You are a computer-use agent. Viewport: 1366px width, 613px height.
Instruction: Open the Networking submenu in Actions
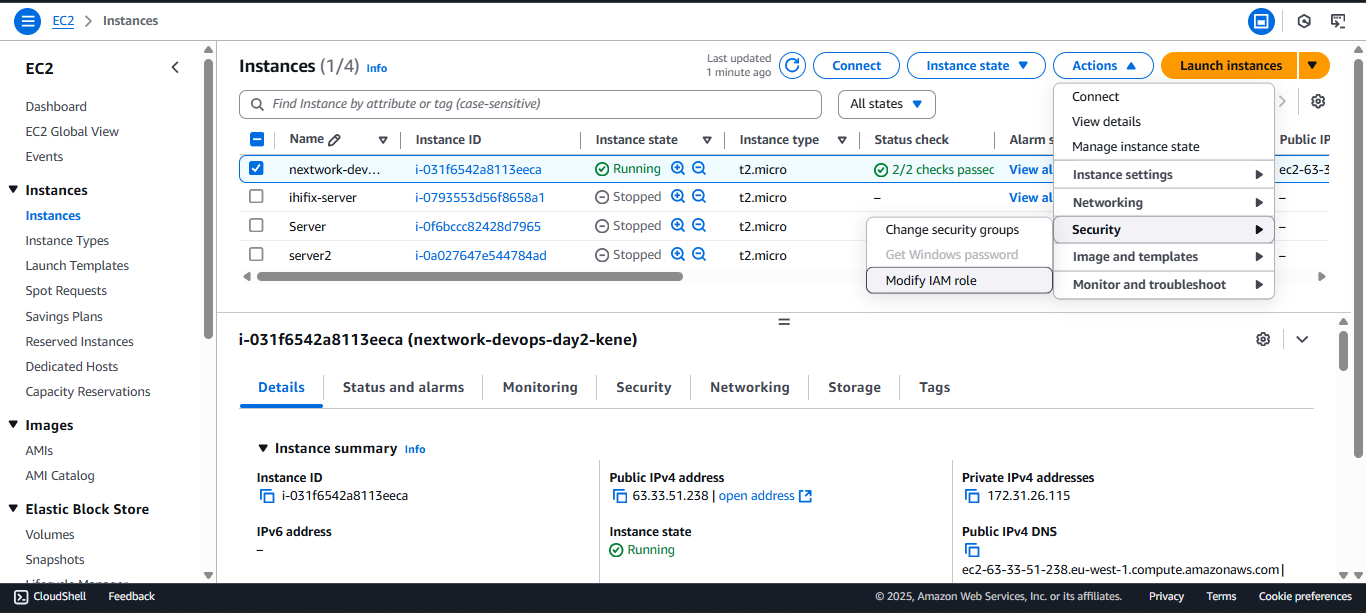(x=1164, y=203)
